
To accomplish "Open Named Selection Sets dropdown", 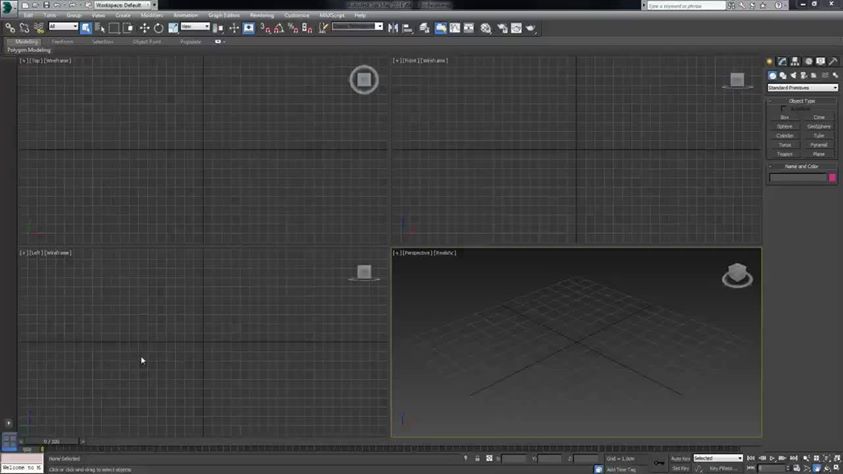I will click(378, 26).
